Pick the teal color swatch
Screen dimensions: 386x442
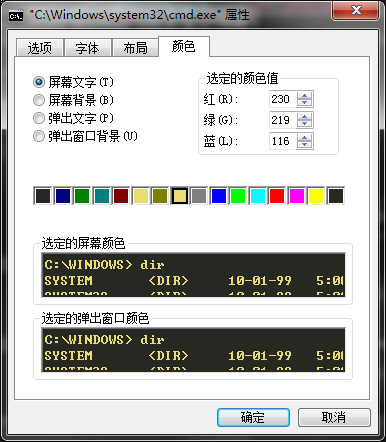(102, 196)
